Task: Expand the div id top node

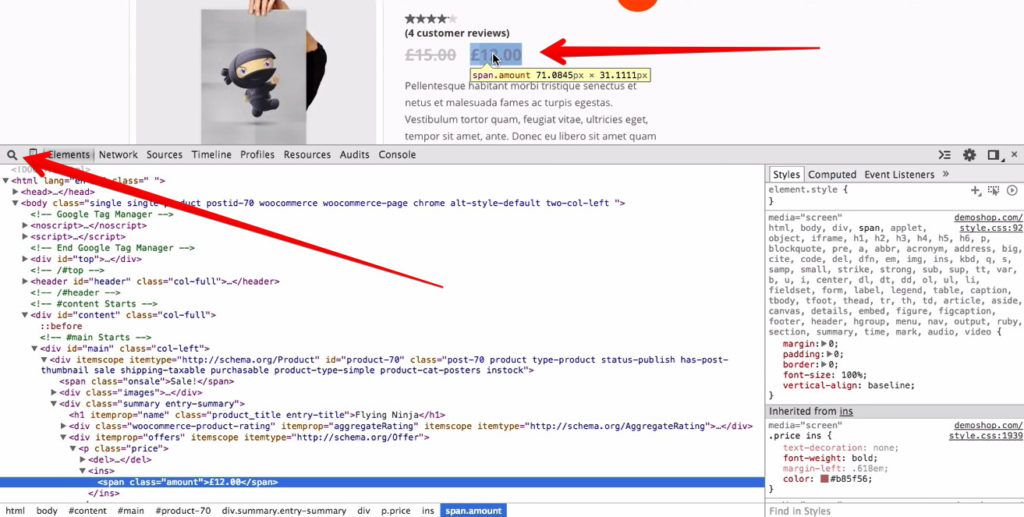Action: (25, 259)
